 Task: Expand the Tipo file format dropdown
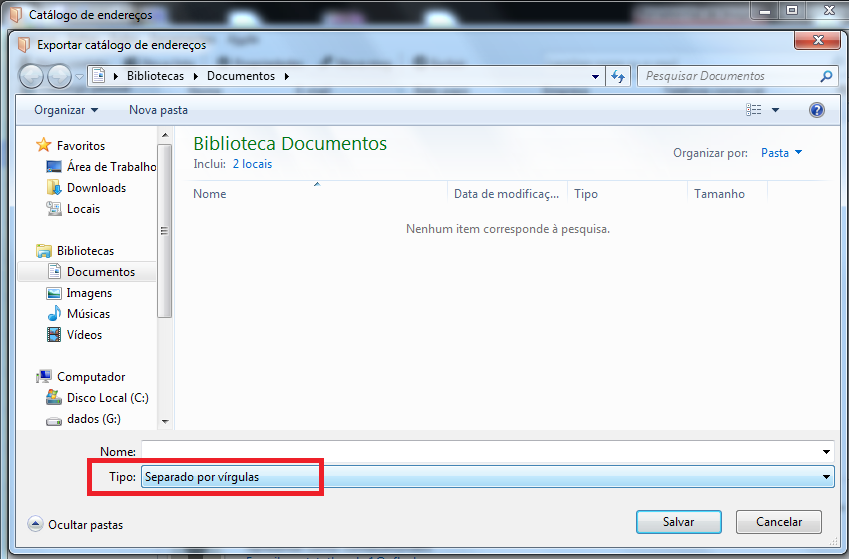(826, 478)
